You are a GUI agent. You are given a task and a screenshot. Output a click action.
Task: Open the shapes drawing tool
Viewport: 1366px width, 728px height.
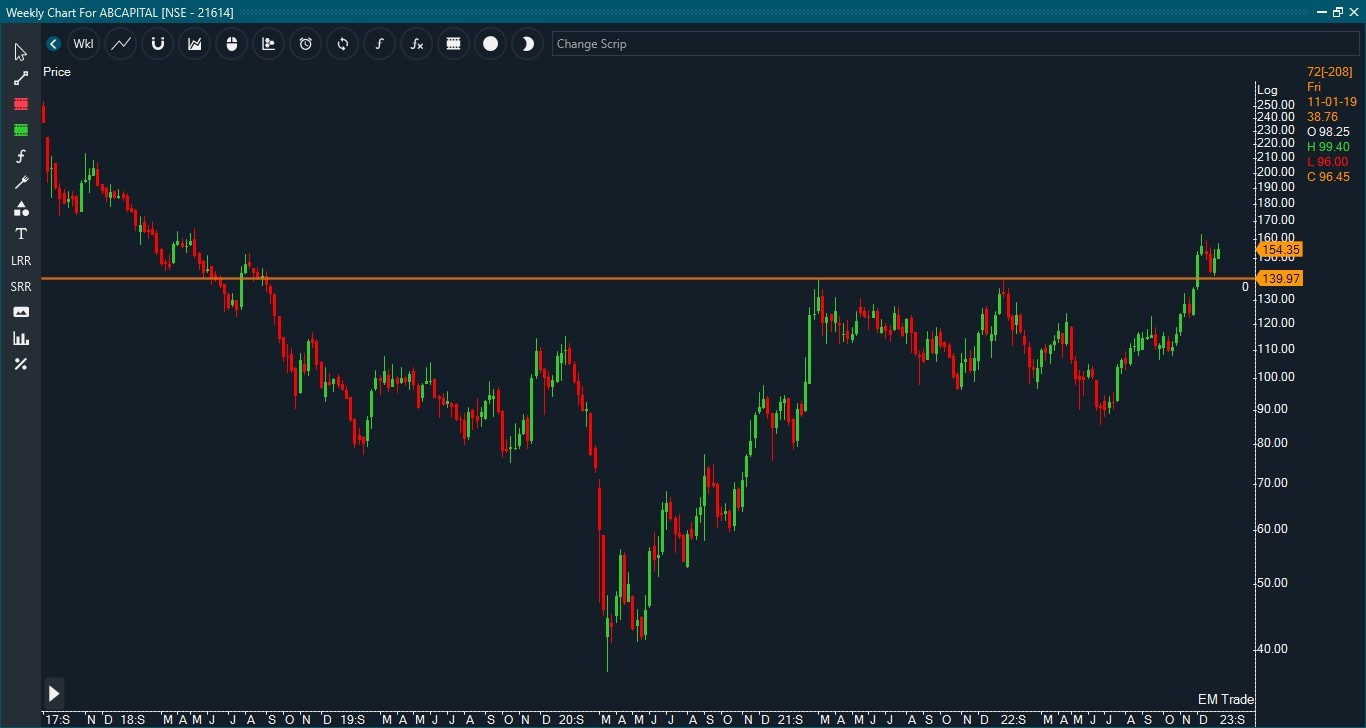[21, 208]
